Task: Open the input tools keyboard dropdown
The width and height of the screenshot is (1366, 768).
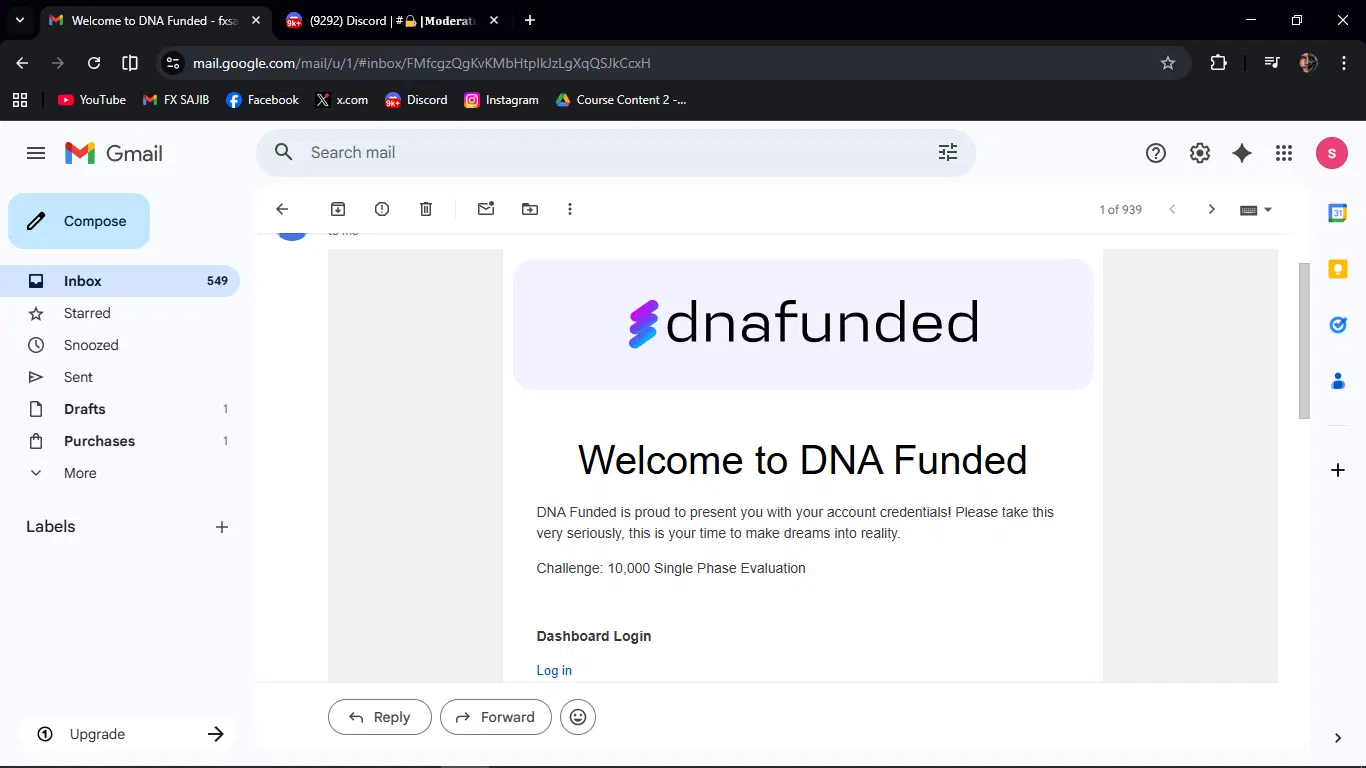Action: click(1256, 210)
